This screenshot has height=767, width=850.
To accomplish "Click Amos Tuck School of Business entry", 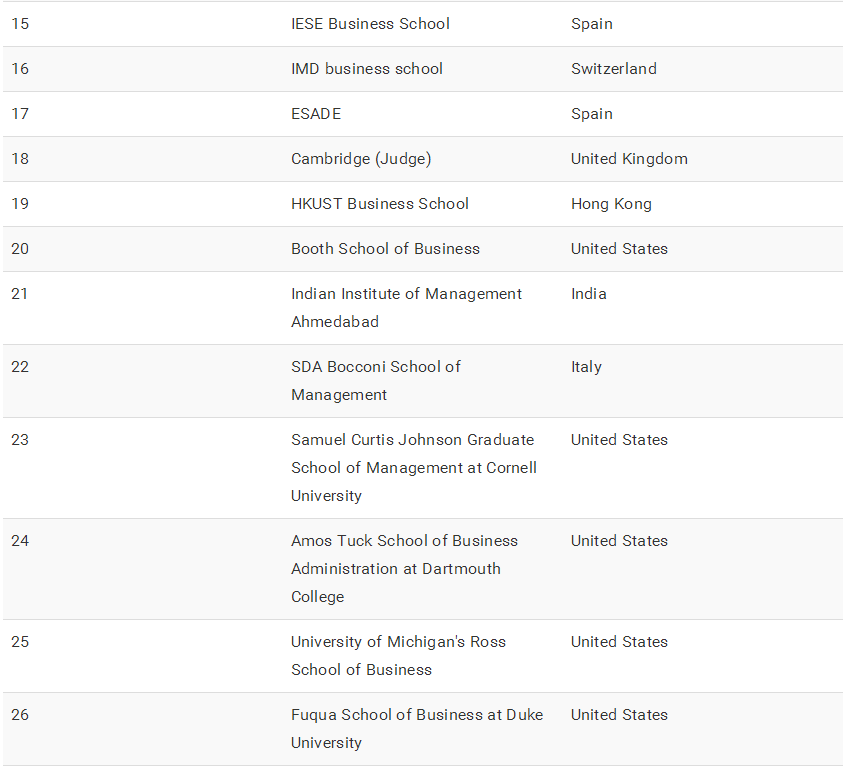I will [404, 569].
